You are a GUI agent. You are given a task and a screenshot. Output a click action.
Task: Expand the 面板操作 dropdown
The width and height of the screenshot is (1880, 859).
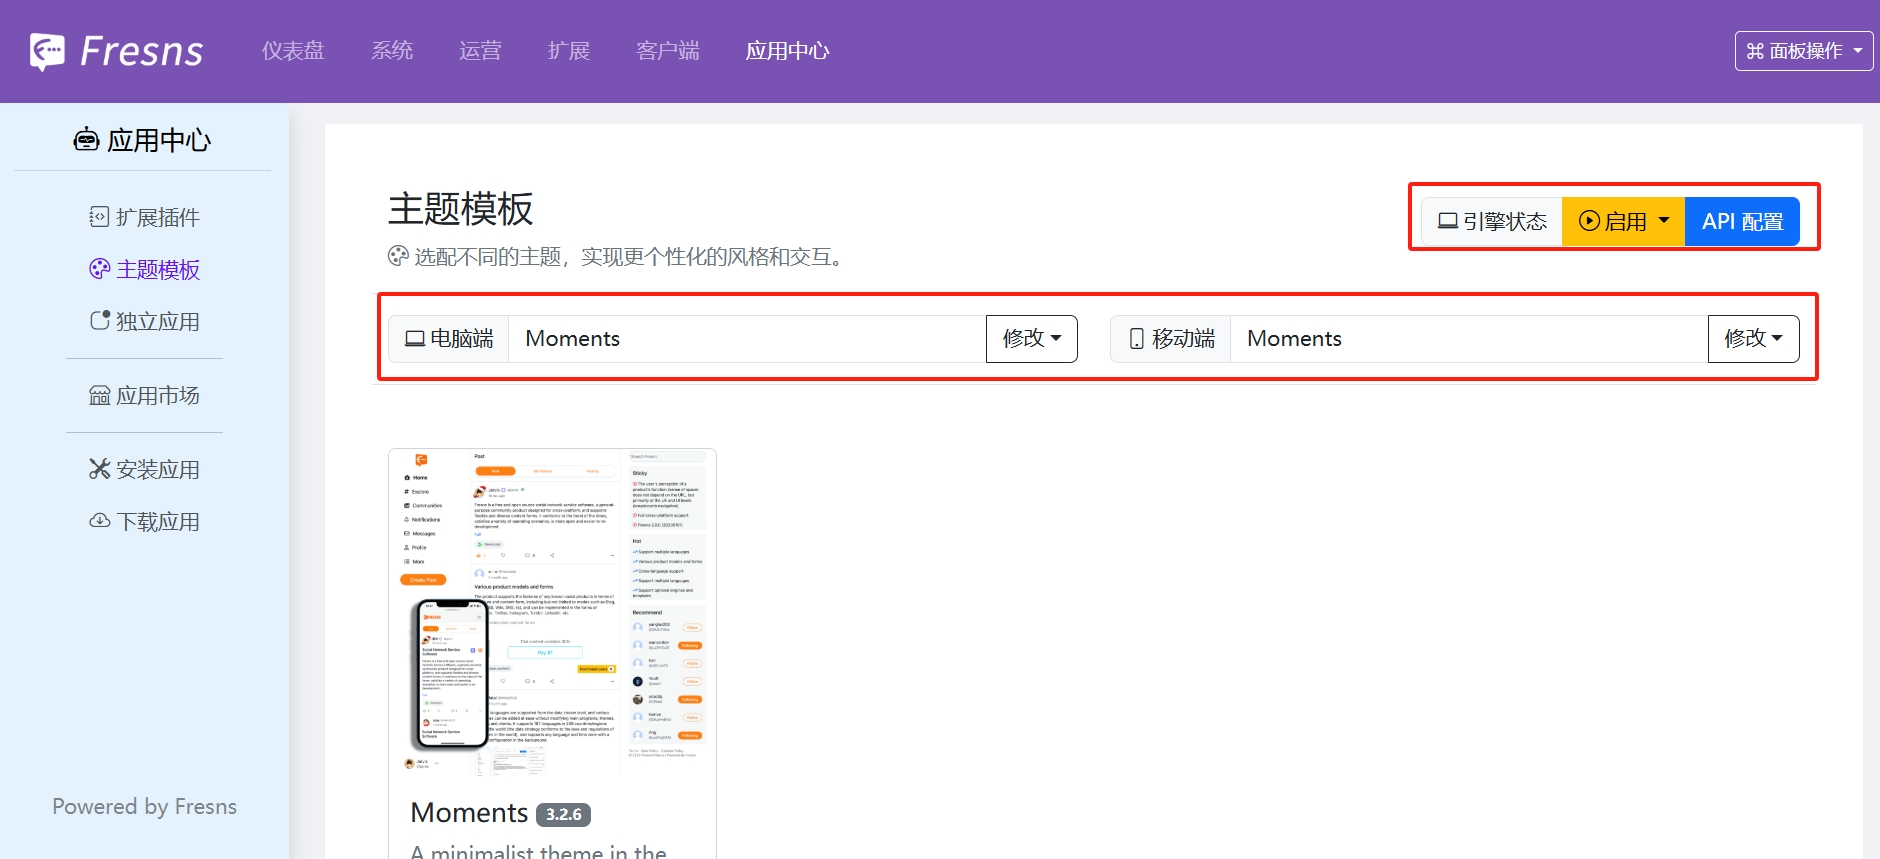[1804, 51]
